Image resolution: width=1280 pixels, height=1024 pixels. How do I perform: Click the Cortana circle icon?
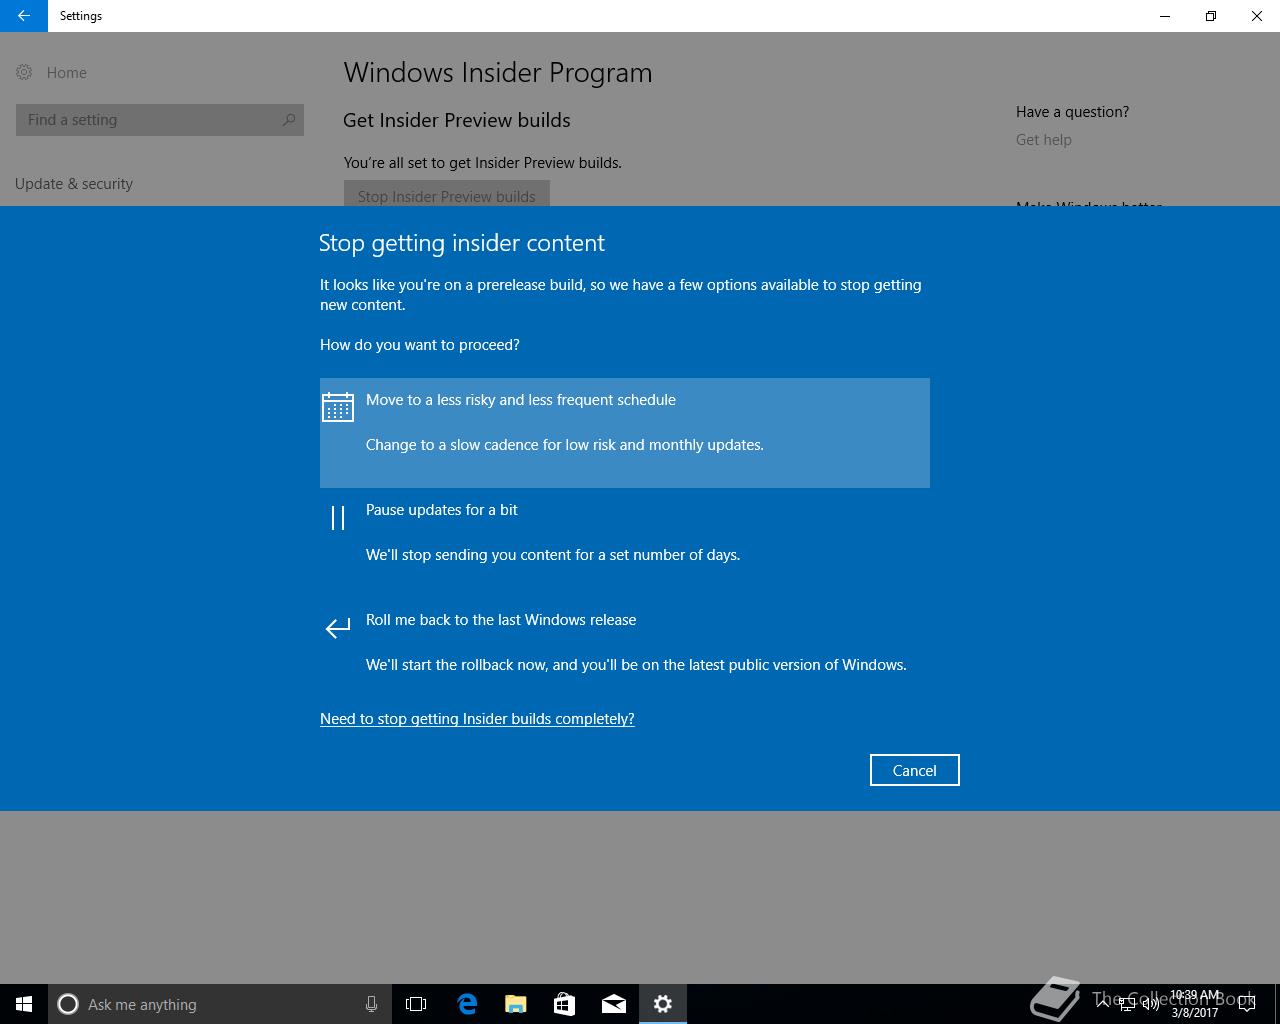(x=68, y=1004)
